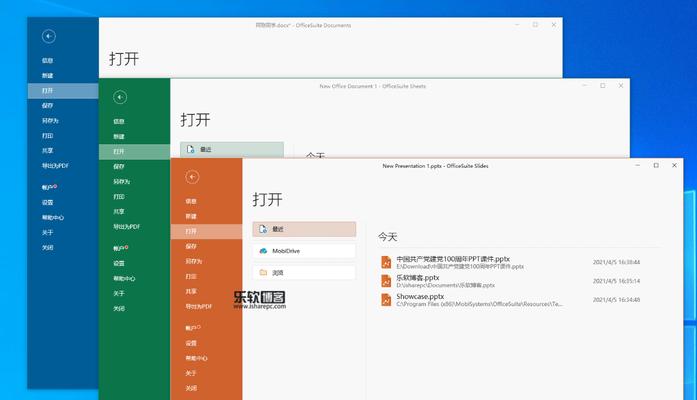This screenshot has width=697, height=400.
Task: Select 共享 in Sheets green sidebar
Action: (x=119, y=212)
